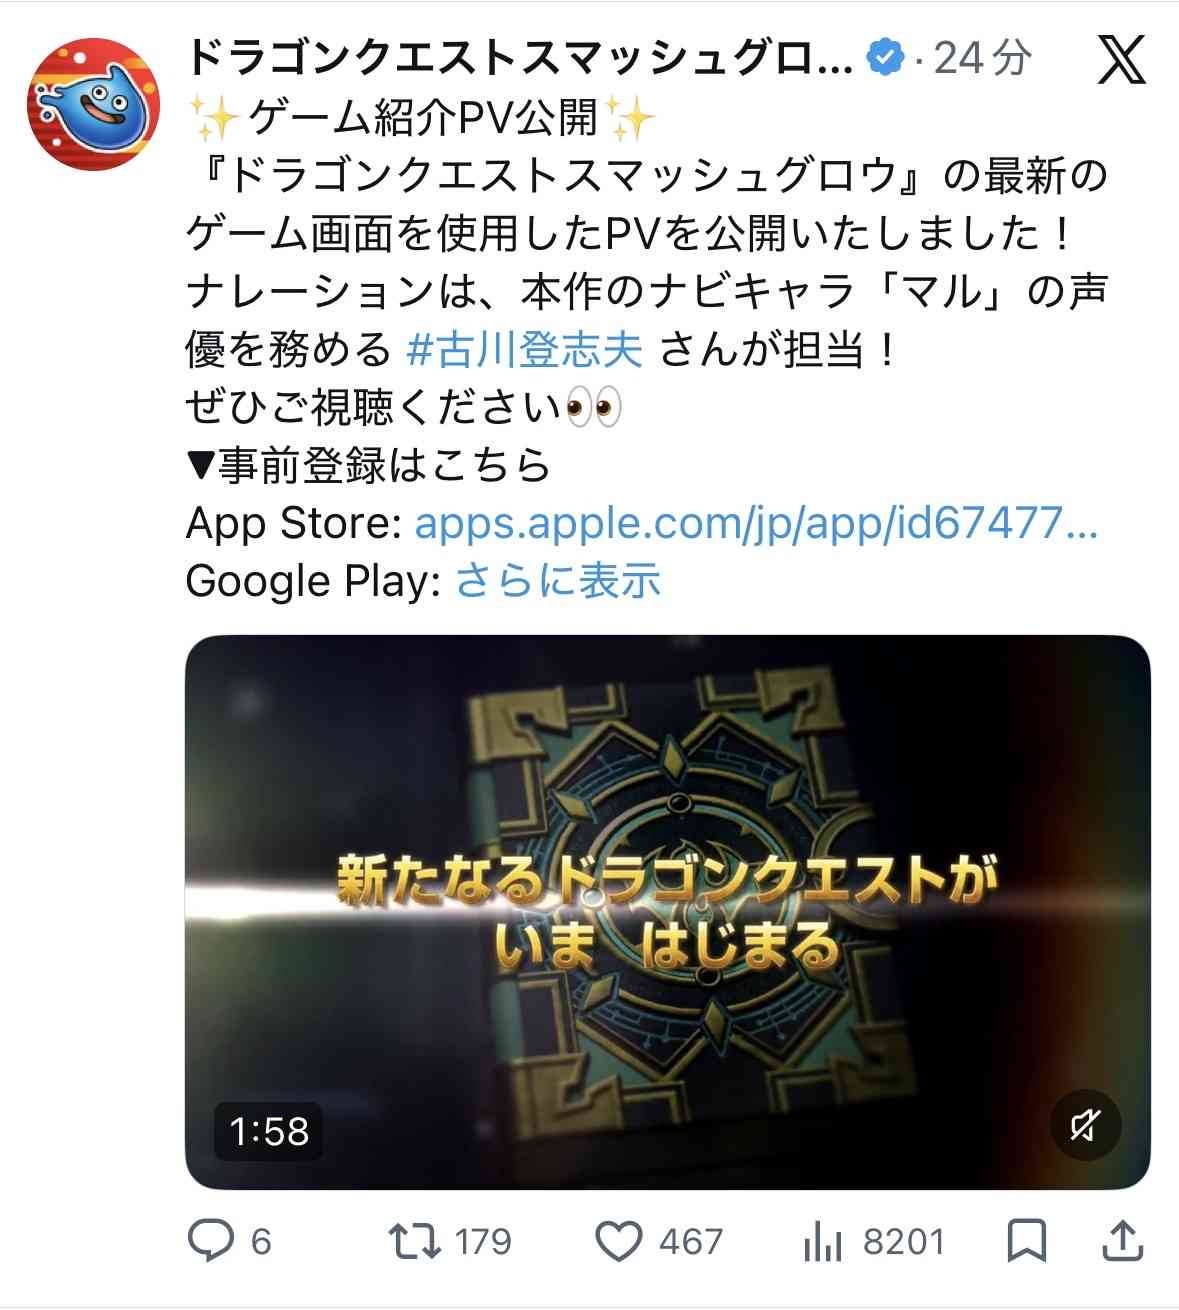View analytics via the bar chart icon
The image size is (1179, 1310).
824,1242
